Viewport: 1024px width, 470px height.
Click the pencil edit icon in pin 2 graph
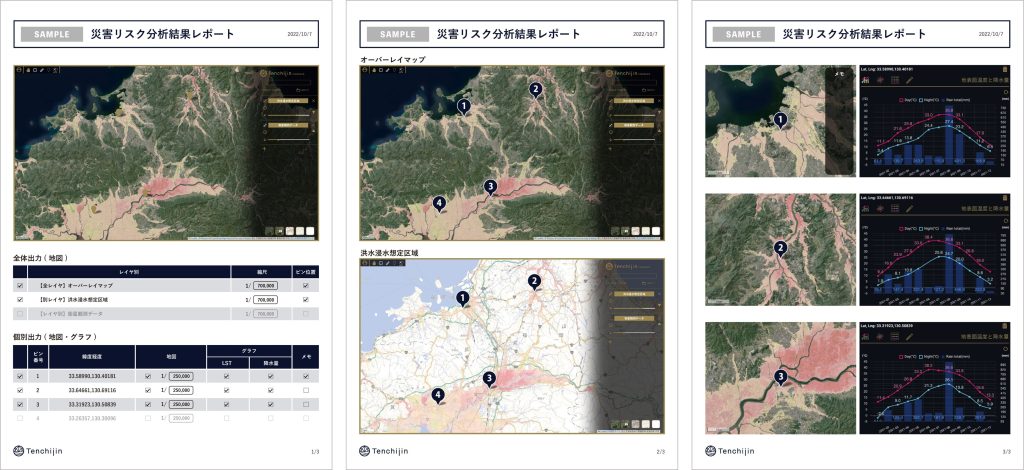click(910, 208)
